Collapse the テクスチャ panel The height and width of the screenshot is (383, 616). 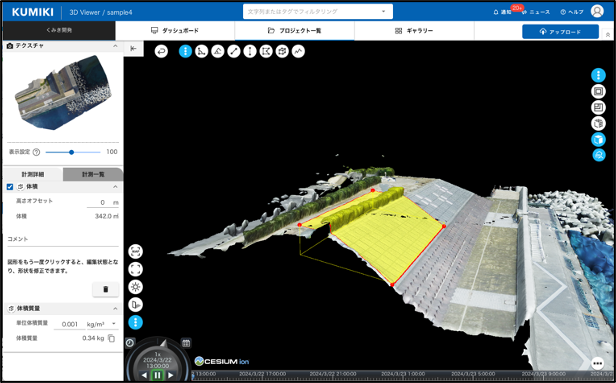pyautogui.click(x=115, y=46)
